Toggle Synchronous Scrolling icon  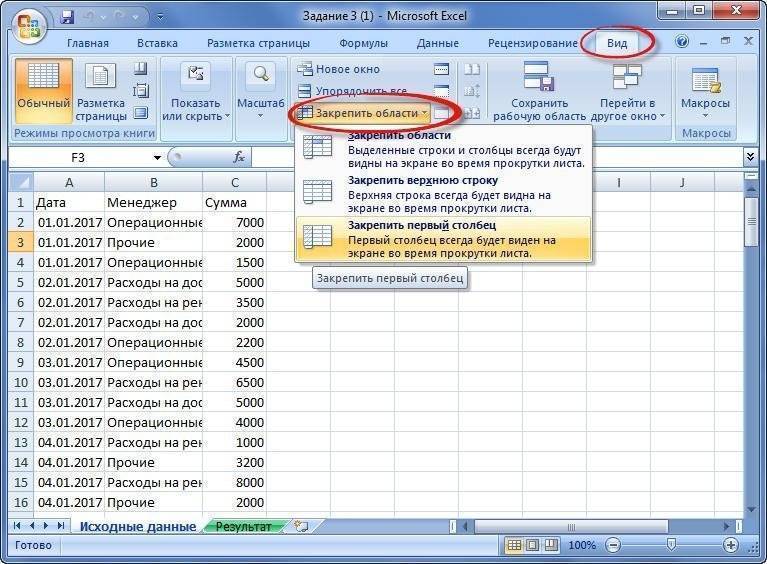point(472,91)
